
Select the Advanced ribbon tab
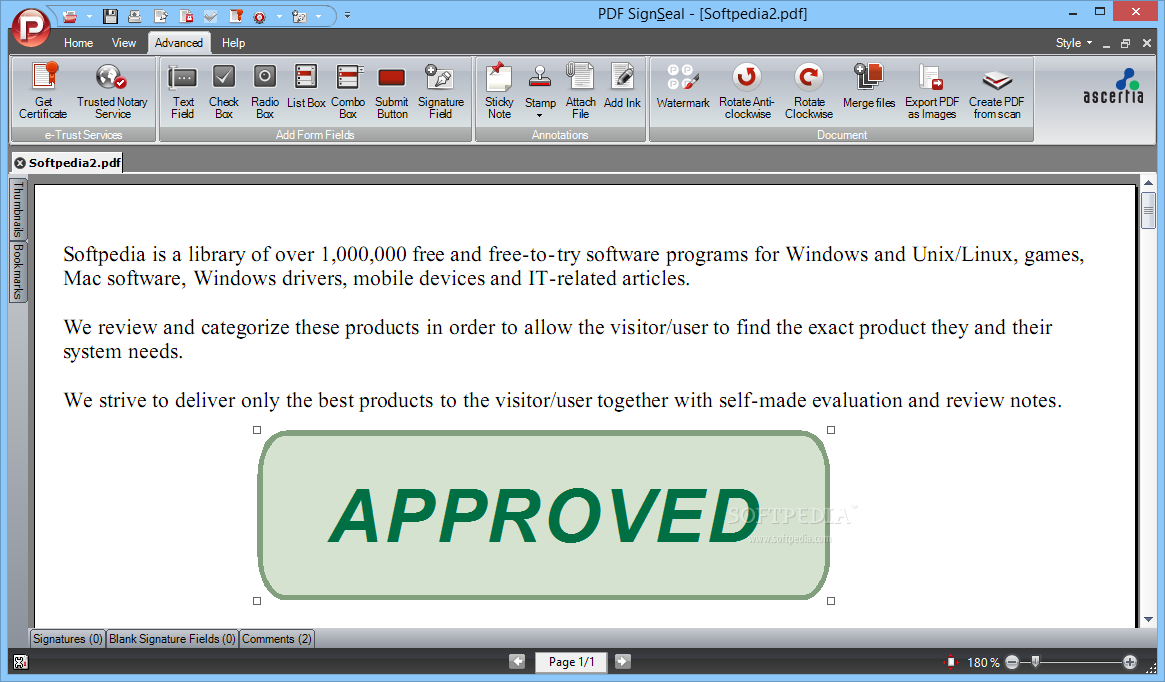[179, 43]
